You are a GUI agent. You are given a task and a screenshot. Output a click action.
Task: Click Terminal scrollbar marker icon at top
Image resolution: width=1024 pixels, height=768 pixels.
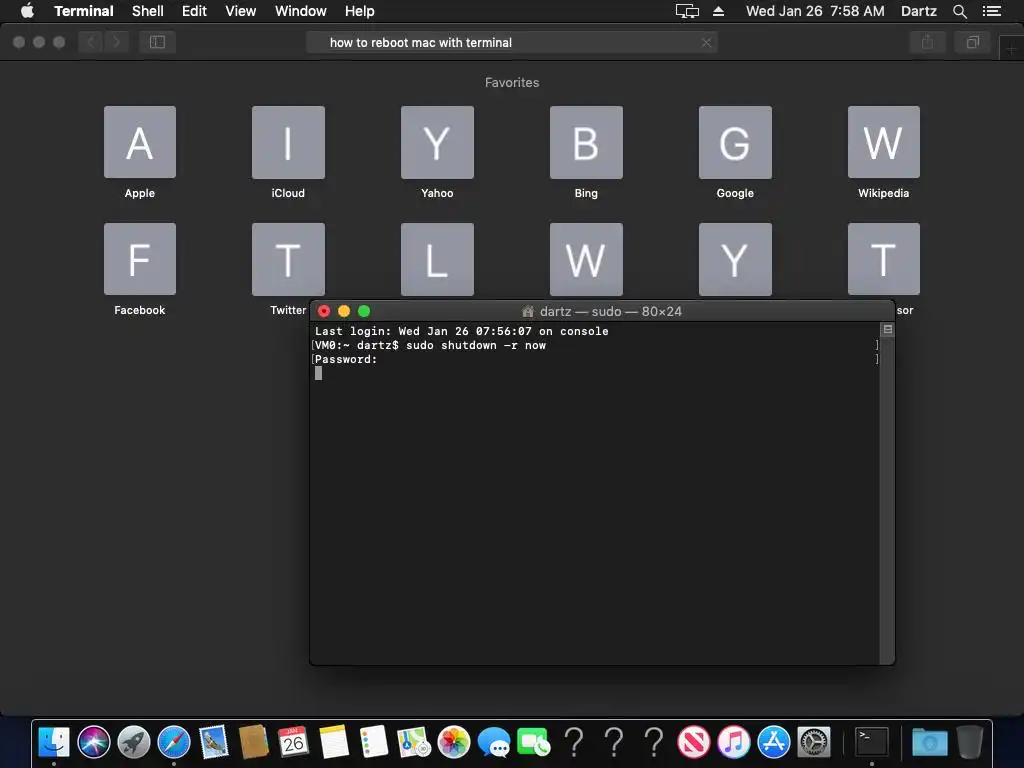click(888, 329)
